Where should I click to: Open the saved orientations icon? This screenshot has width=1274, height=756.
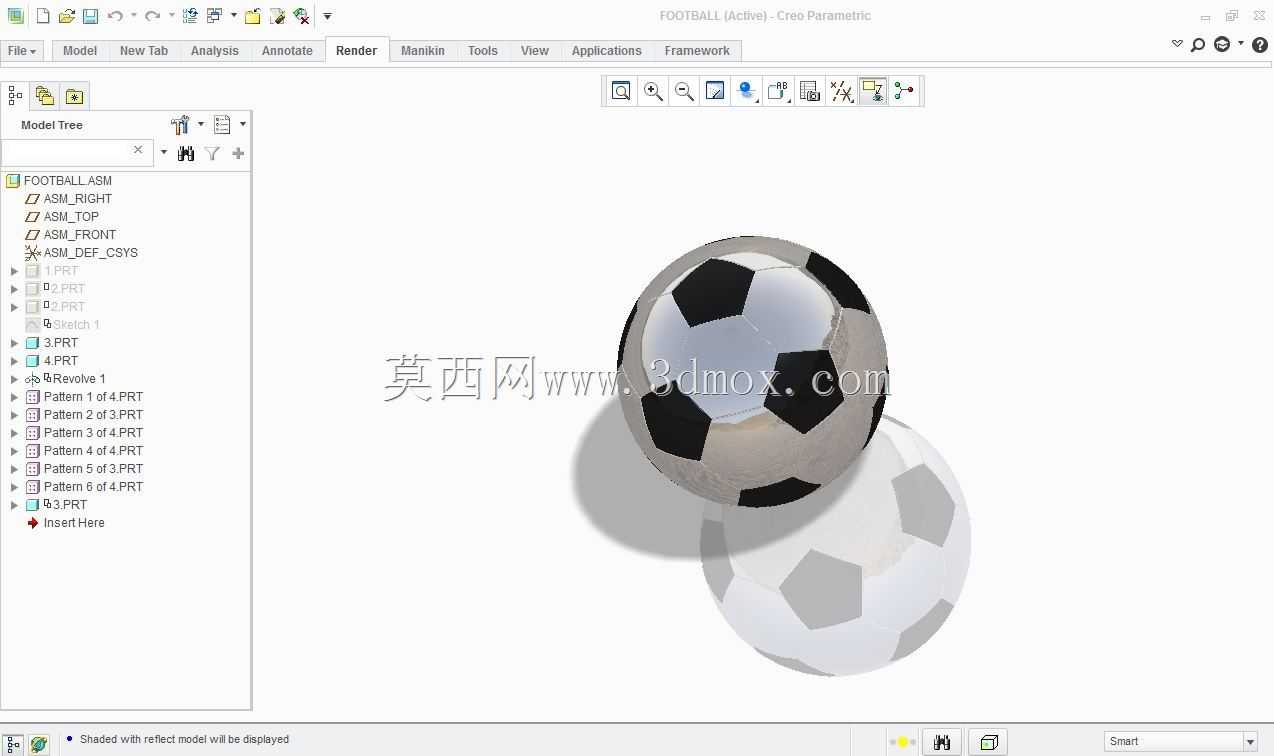tap(777, 91)
